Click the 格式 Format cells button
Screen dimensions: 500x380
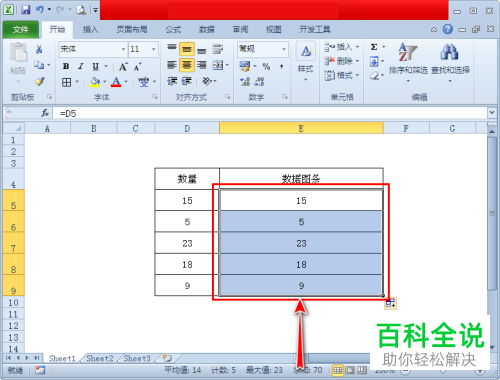coord(342,75)
